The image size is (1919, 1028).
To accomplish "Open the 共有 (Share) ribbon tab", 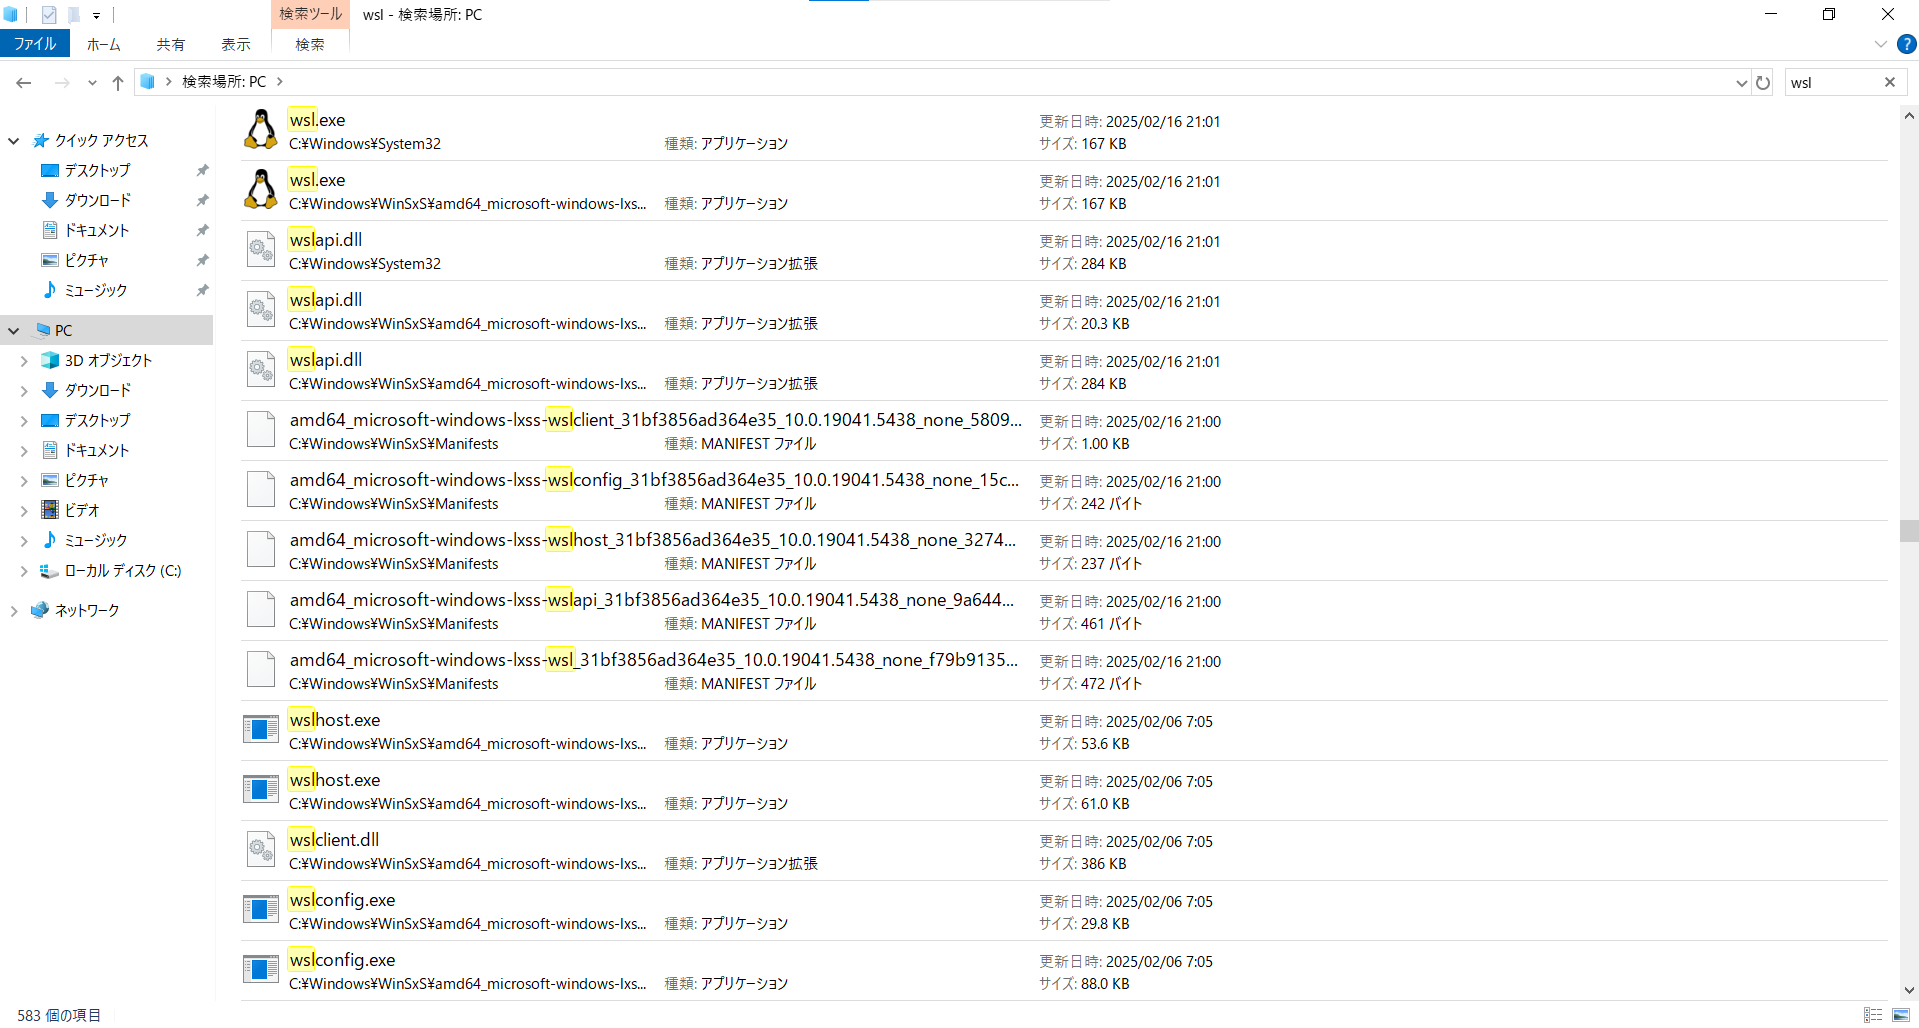I will click(171, 44).
